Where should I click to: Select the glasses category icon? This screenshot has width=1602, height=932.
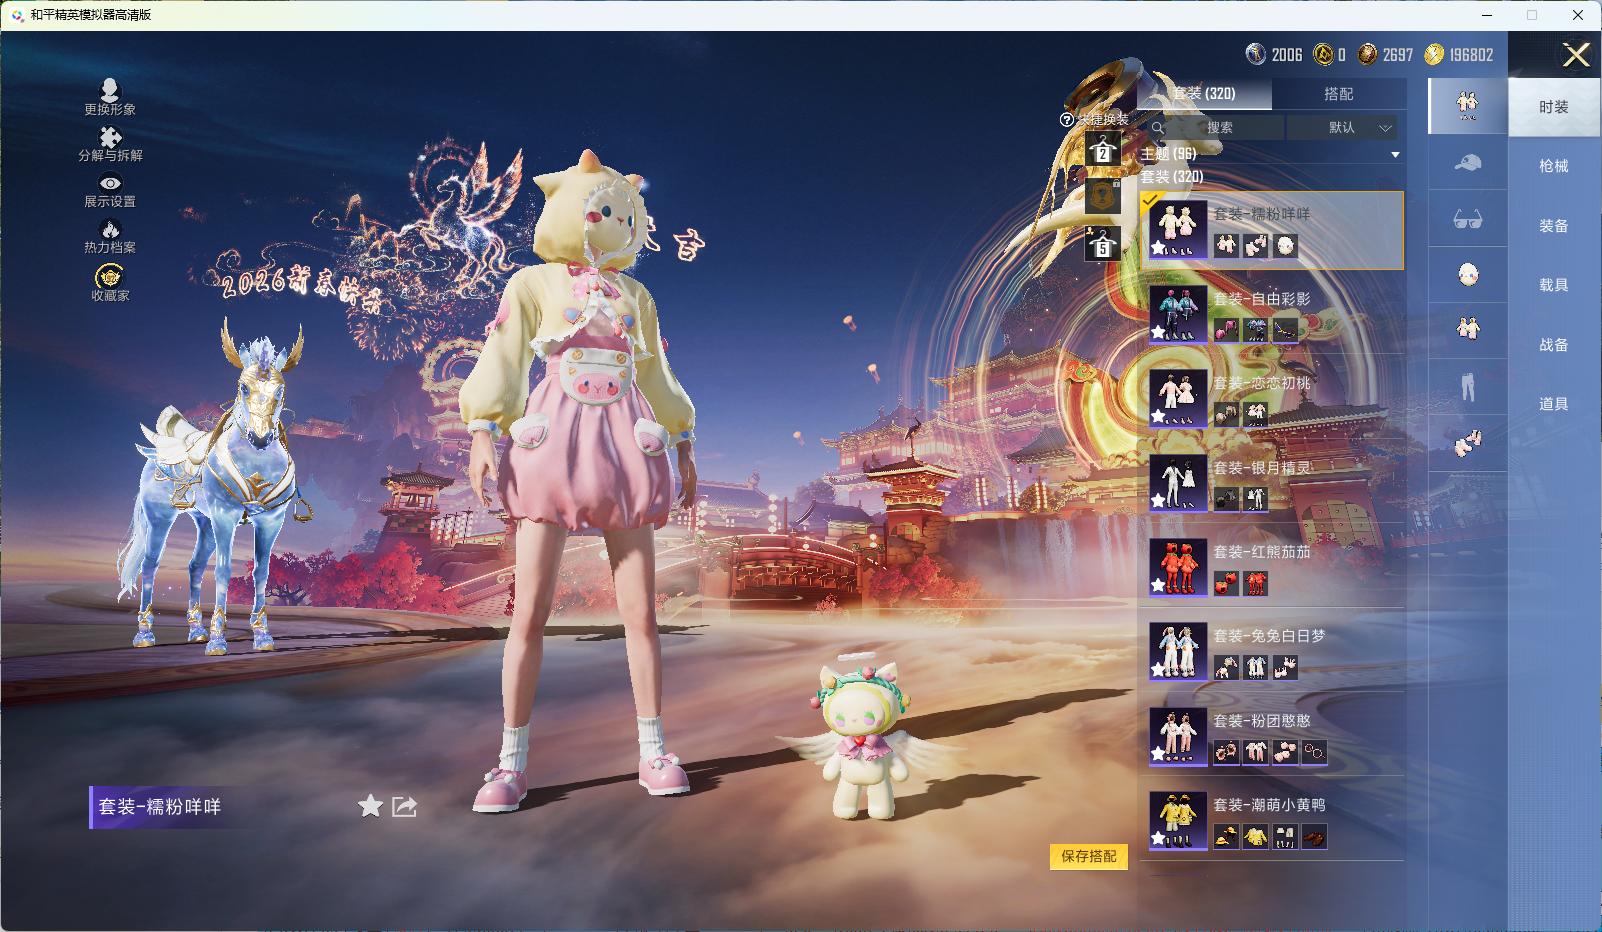coord(1467,219)
